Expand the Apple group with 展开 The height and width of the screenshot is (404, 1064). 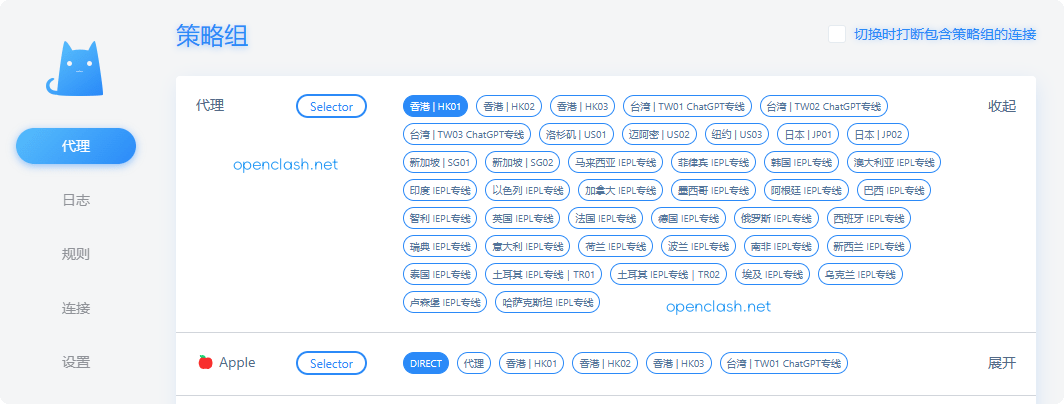coord(1002,363)
